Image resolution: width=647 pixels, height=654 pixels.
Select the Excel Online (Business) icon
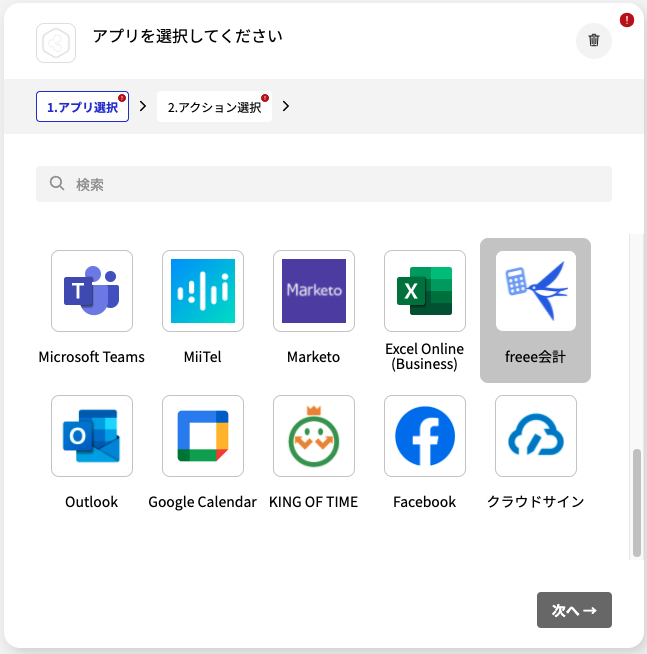point(425,291)
